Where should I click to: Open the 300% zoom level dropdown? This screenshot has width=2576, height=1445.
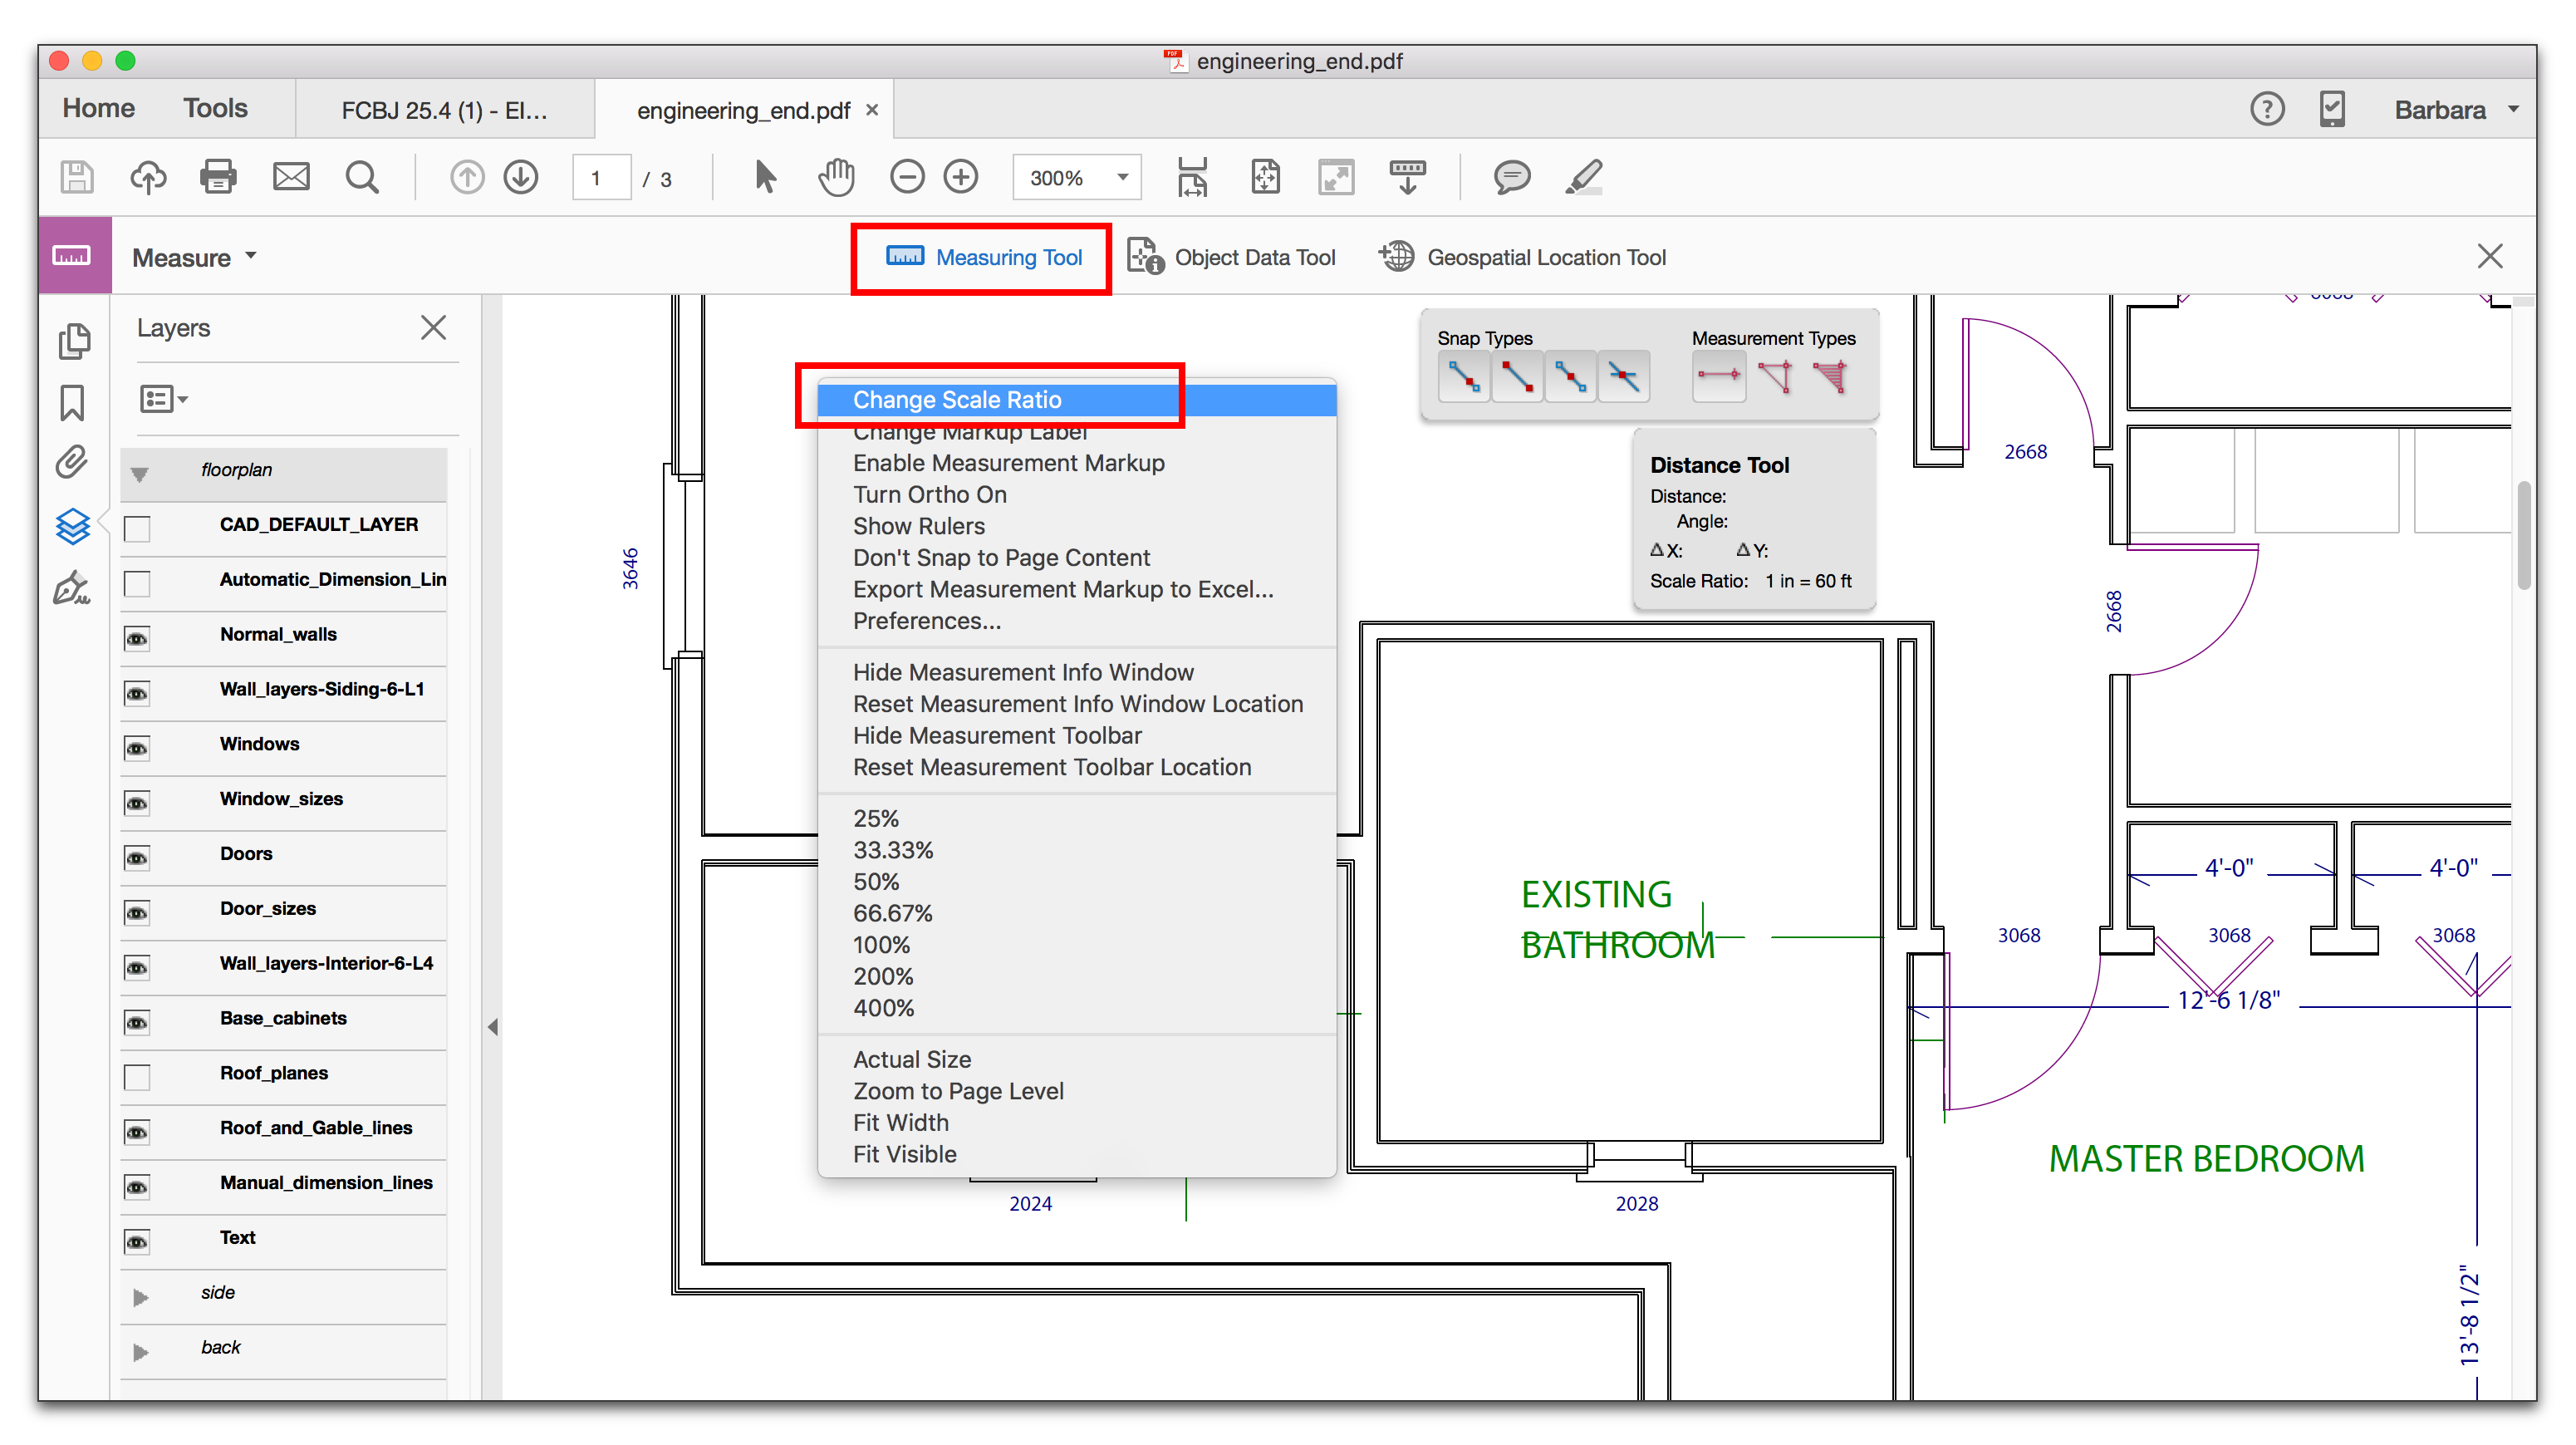(x=1123, y=177)
